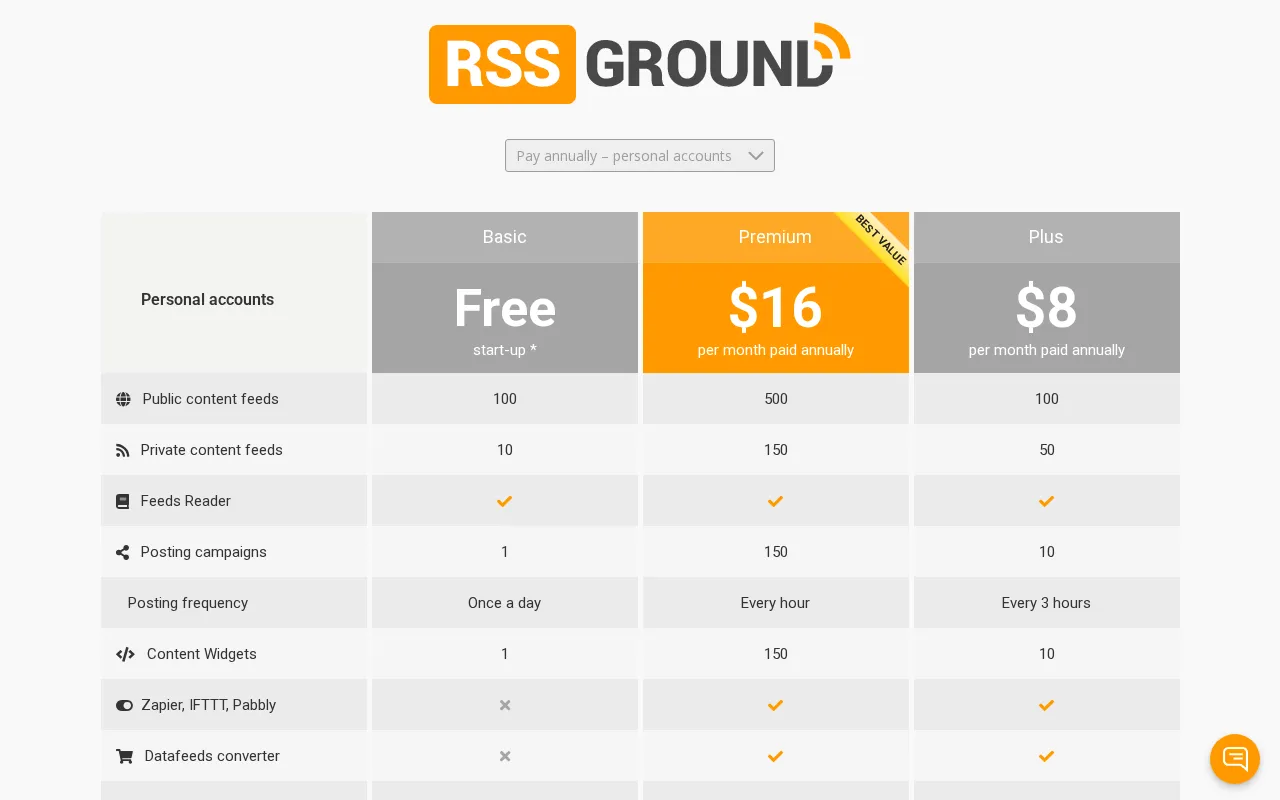Click the toggle icon beside Zapier, IFTTT, Pabbly

124,705
